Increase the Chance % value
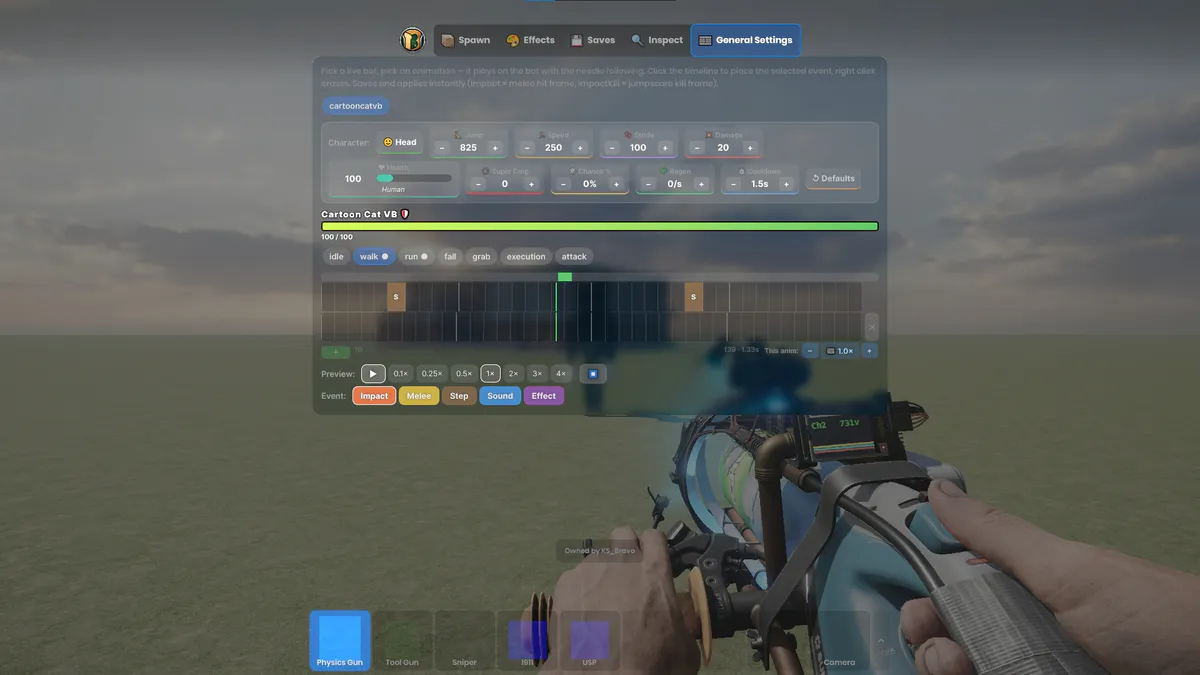 click(617, 184)
